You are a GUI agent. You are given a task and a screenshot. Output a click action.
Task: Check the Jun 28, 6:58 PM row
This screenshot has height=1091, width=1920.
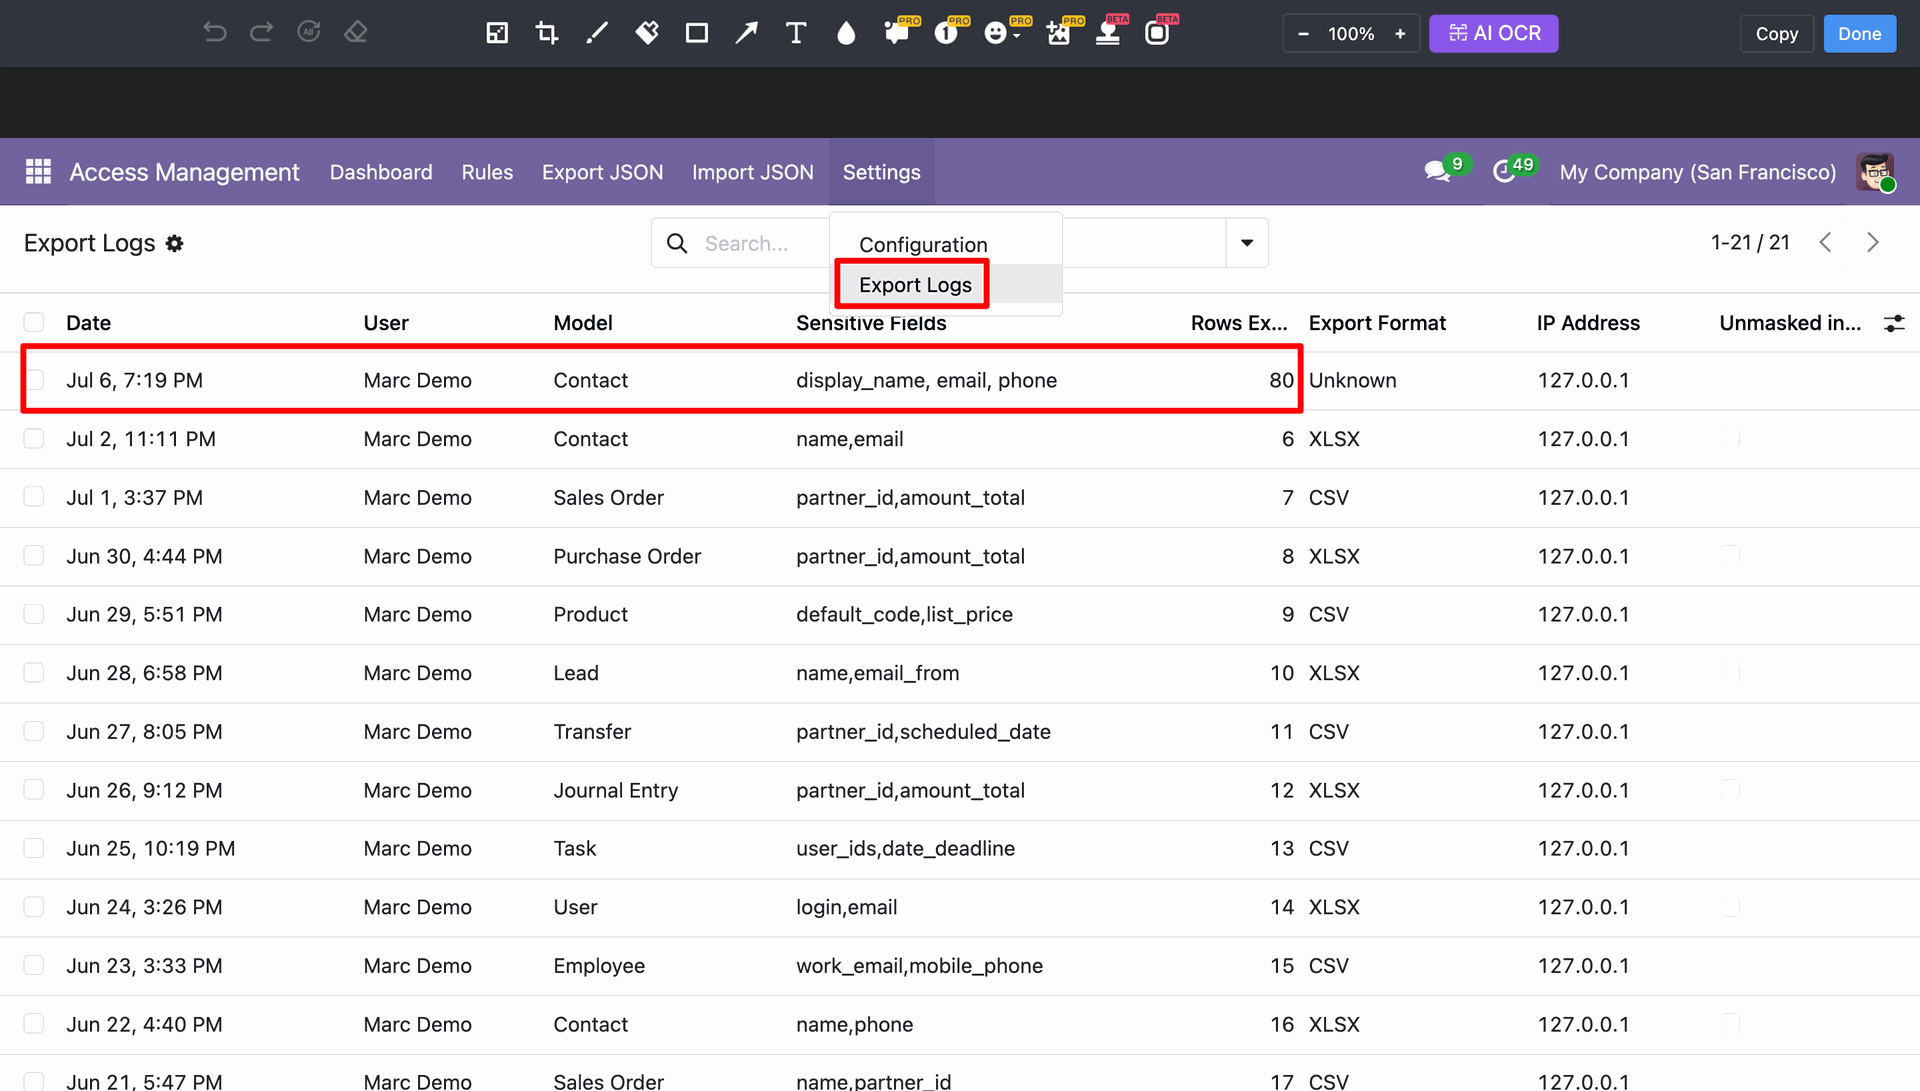[34, 672]
